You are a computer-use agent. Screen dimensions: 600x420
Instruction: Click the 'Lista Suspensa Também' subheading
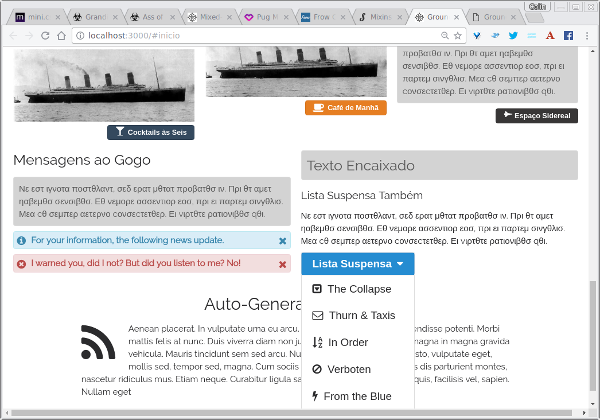tap(362, 195)
